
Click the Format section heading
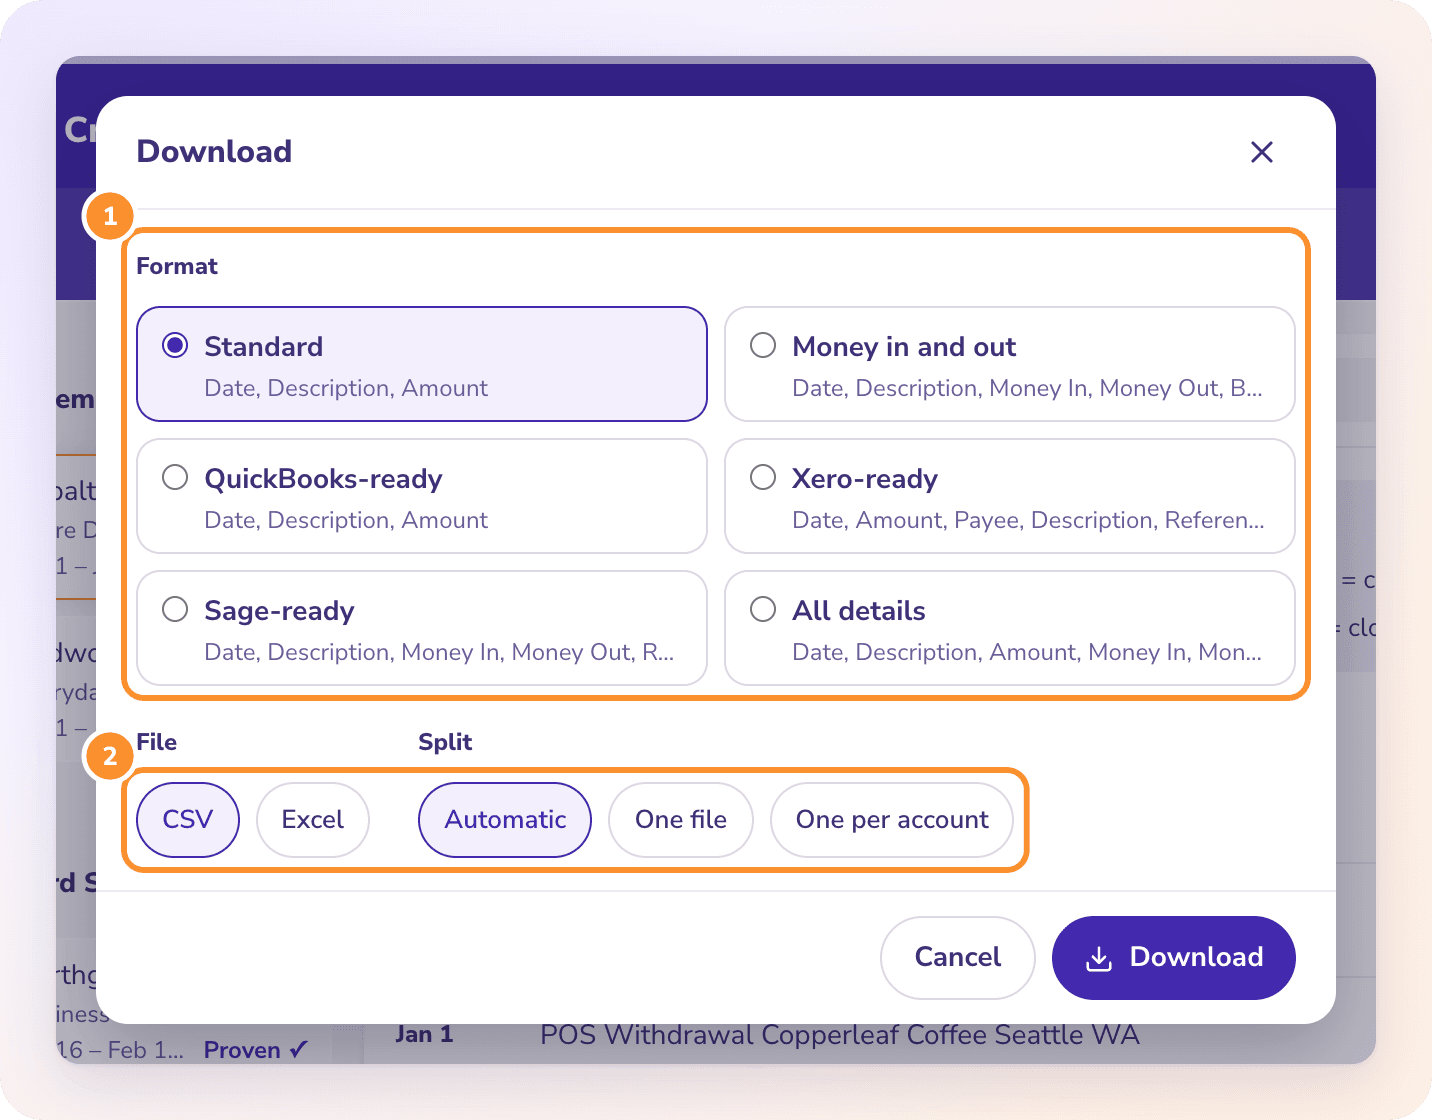tap(177, 266)
